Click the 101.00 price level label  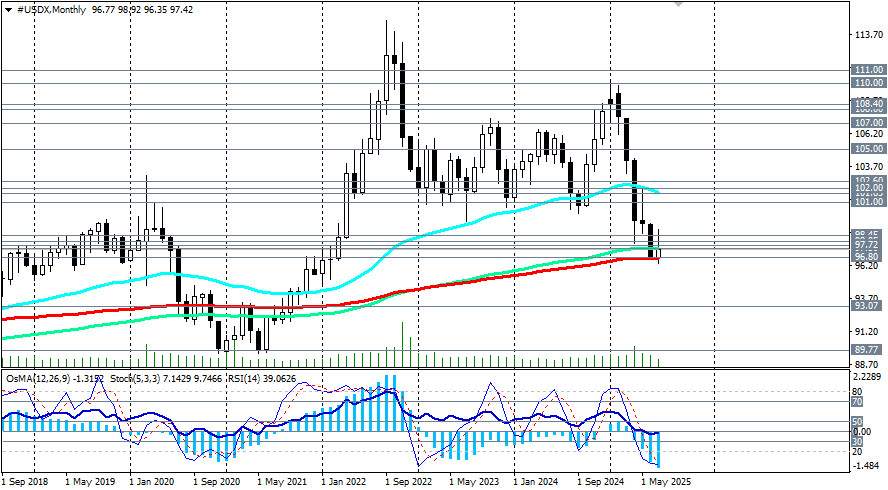pyautogui.click(x=869, y=202)
